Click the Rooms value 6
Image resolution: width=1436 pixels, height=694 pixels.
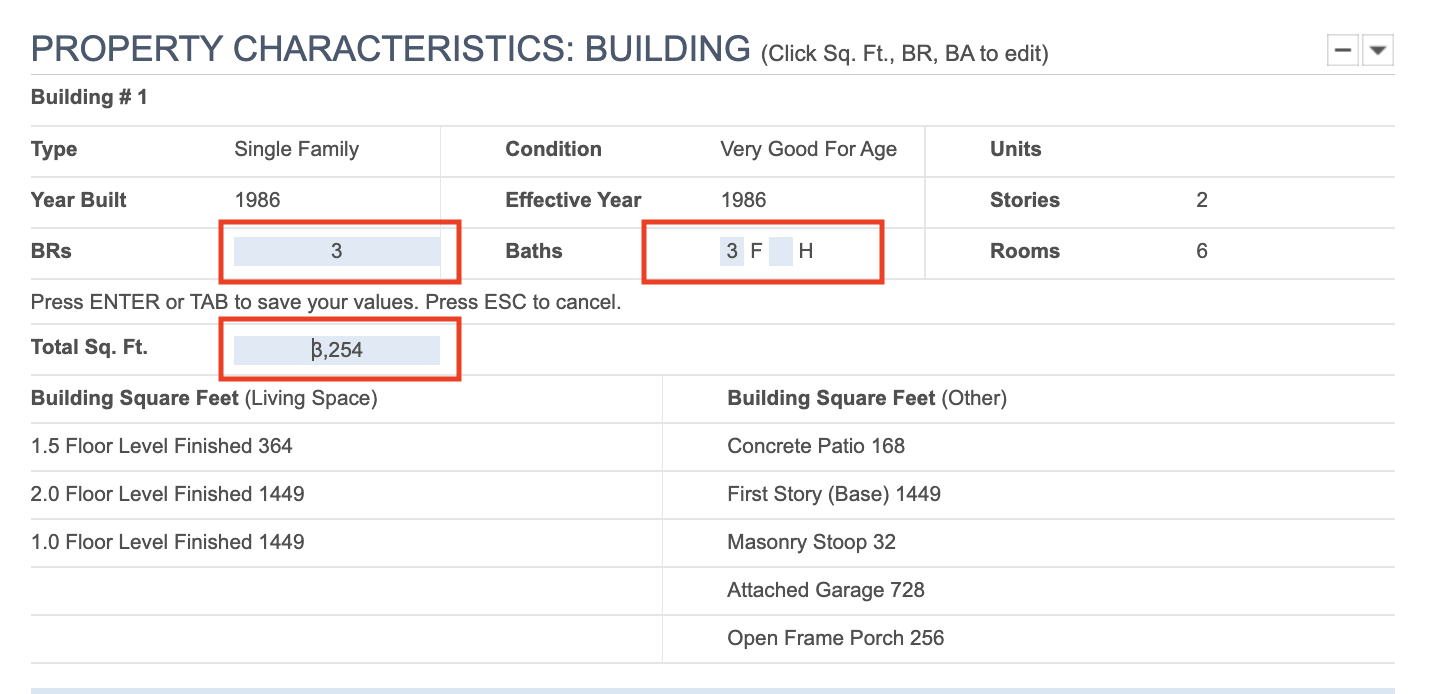(1201, 251)
